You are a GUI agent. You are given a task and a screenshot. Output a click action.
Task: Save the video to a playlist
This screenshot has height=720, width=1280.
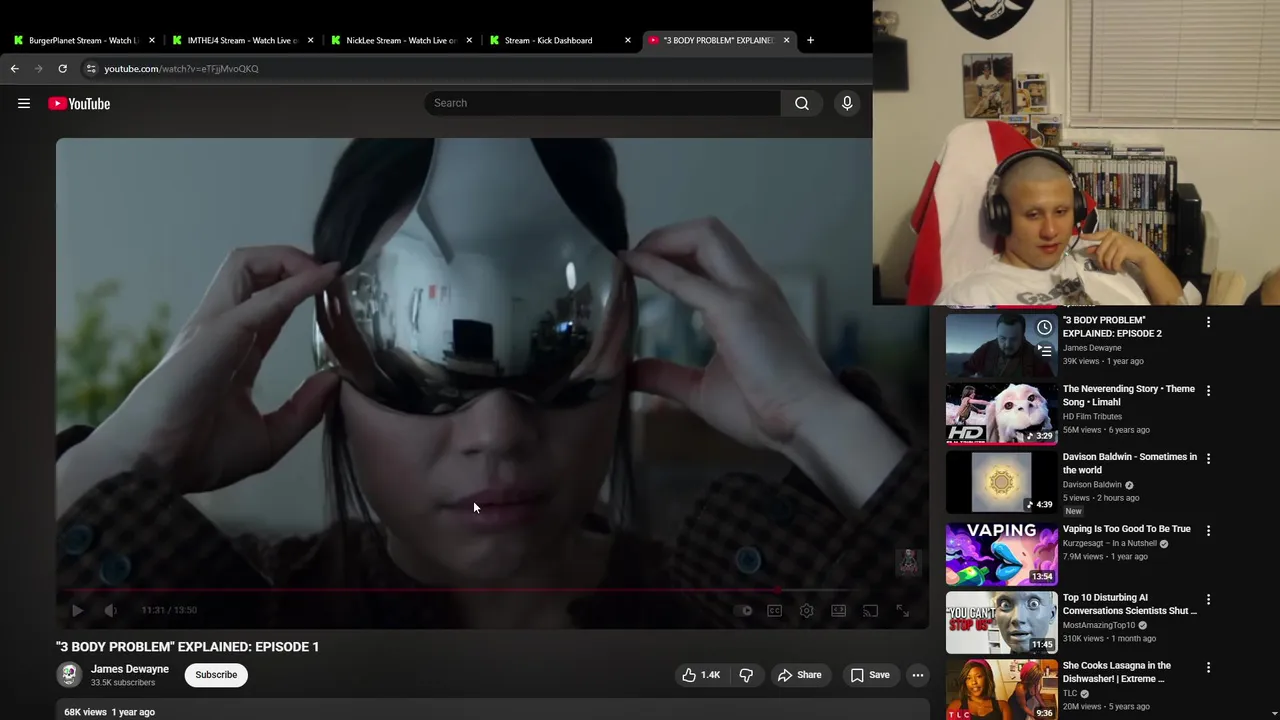pos(870,675)
